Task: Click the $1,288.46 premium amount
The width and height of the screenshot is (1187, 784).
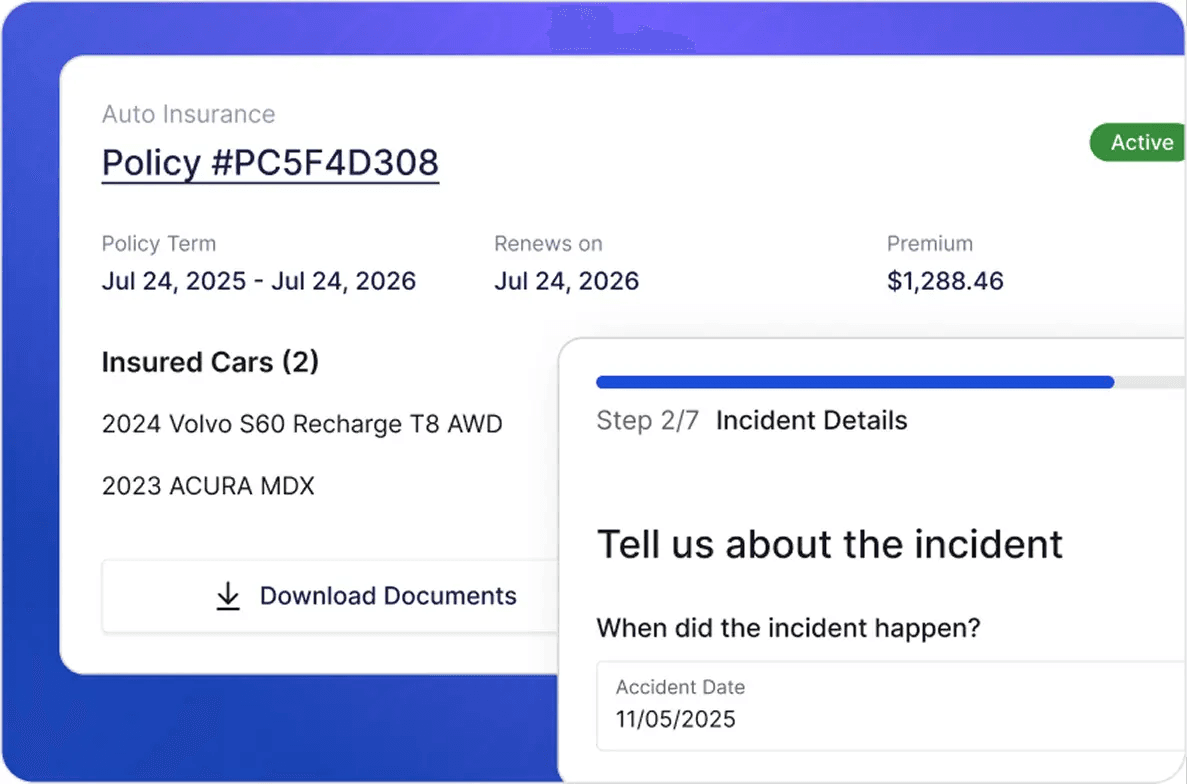Action: [945, 281]
